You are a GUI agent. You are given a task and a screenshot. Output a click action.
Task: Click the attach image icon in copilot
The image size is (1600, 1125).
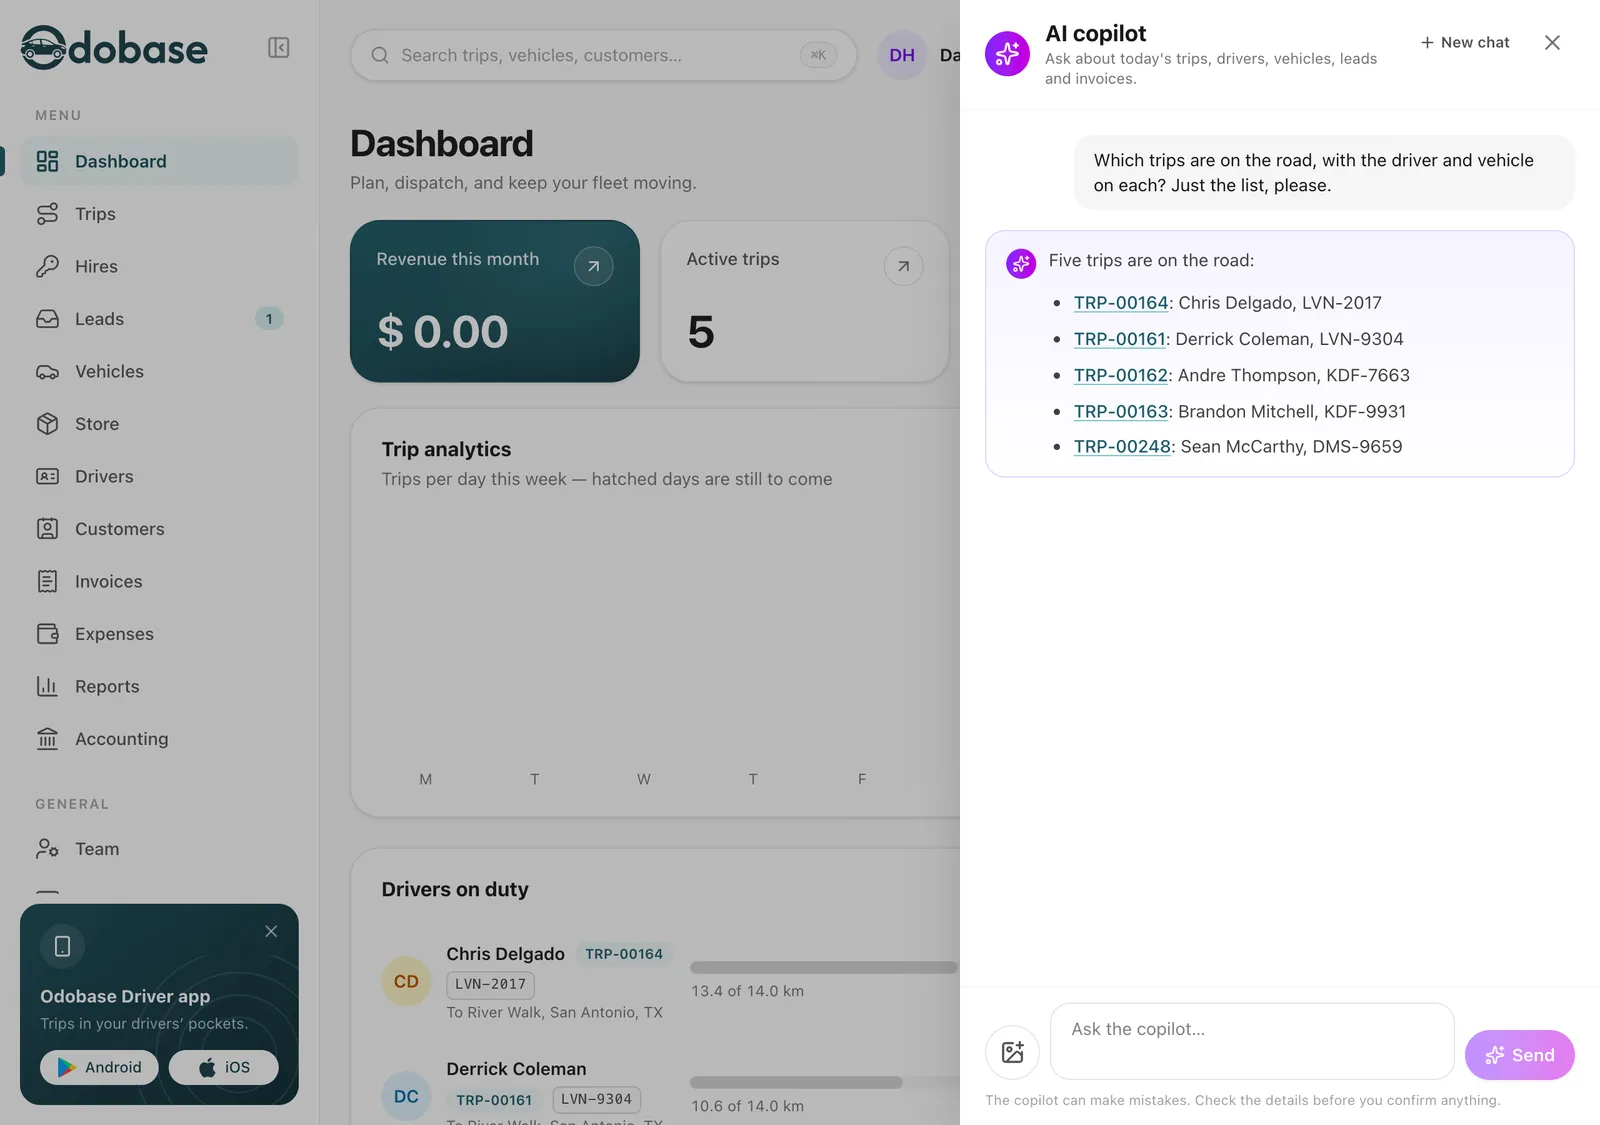(1012, 1052)
